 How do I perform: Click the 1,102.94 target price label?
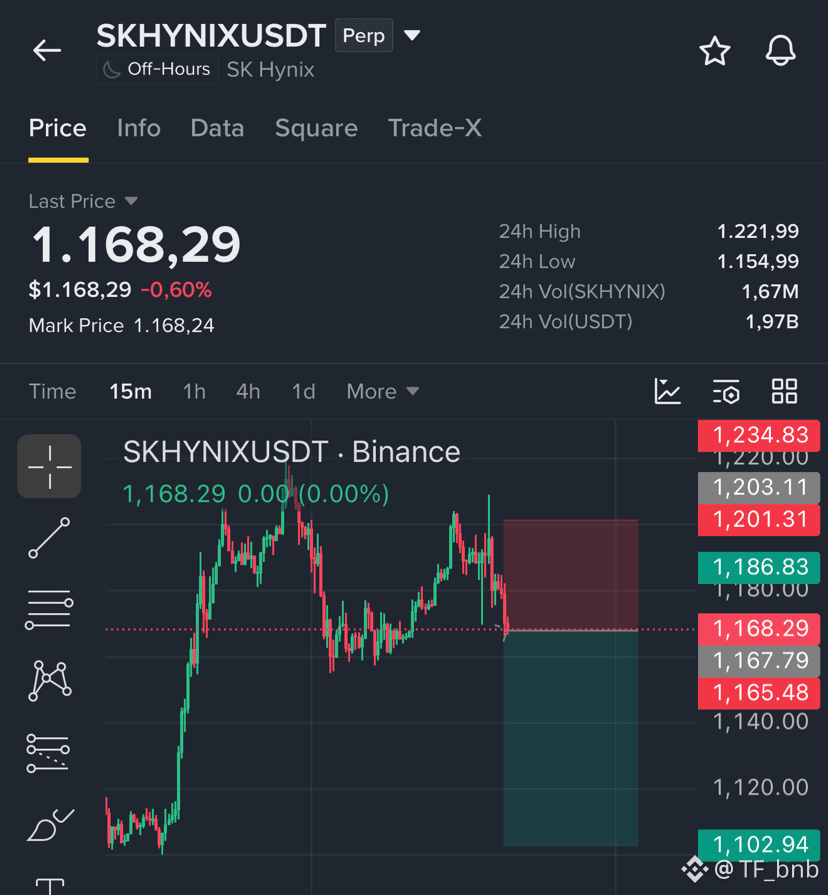759,844
